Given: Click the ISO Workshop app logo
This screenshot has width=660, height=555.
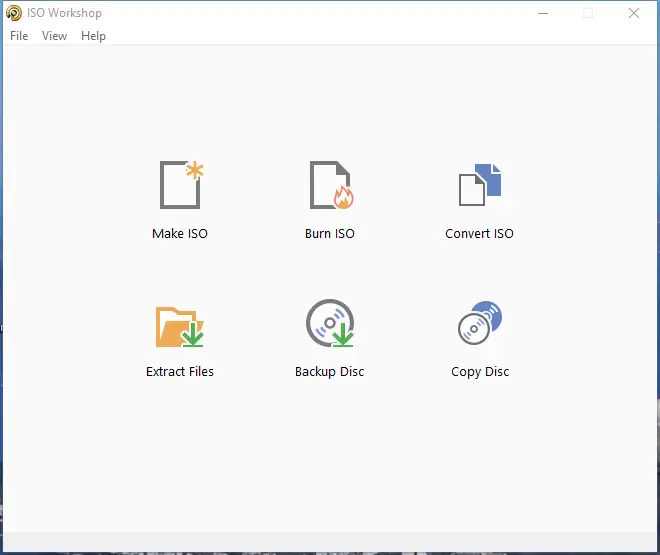Looking at the screenshot, I should point(14,13).
